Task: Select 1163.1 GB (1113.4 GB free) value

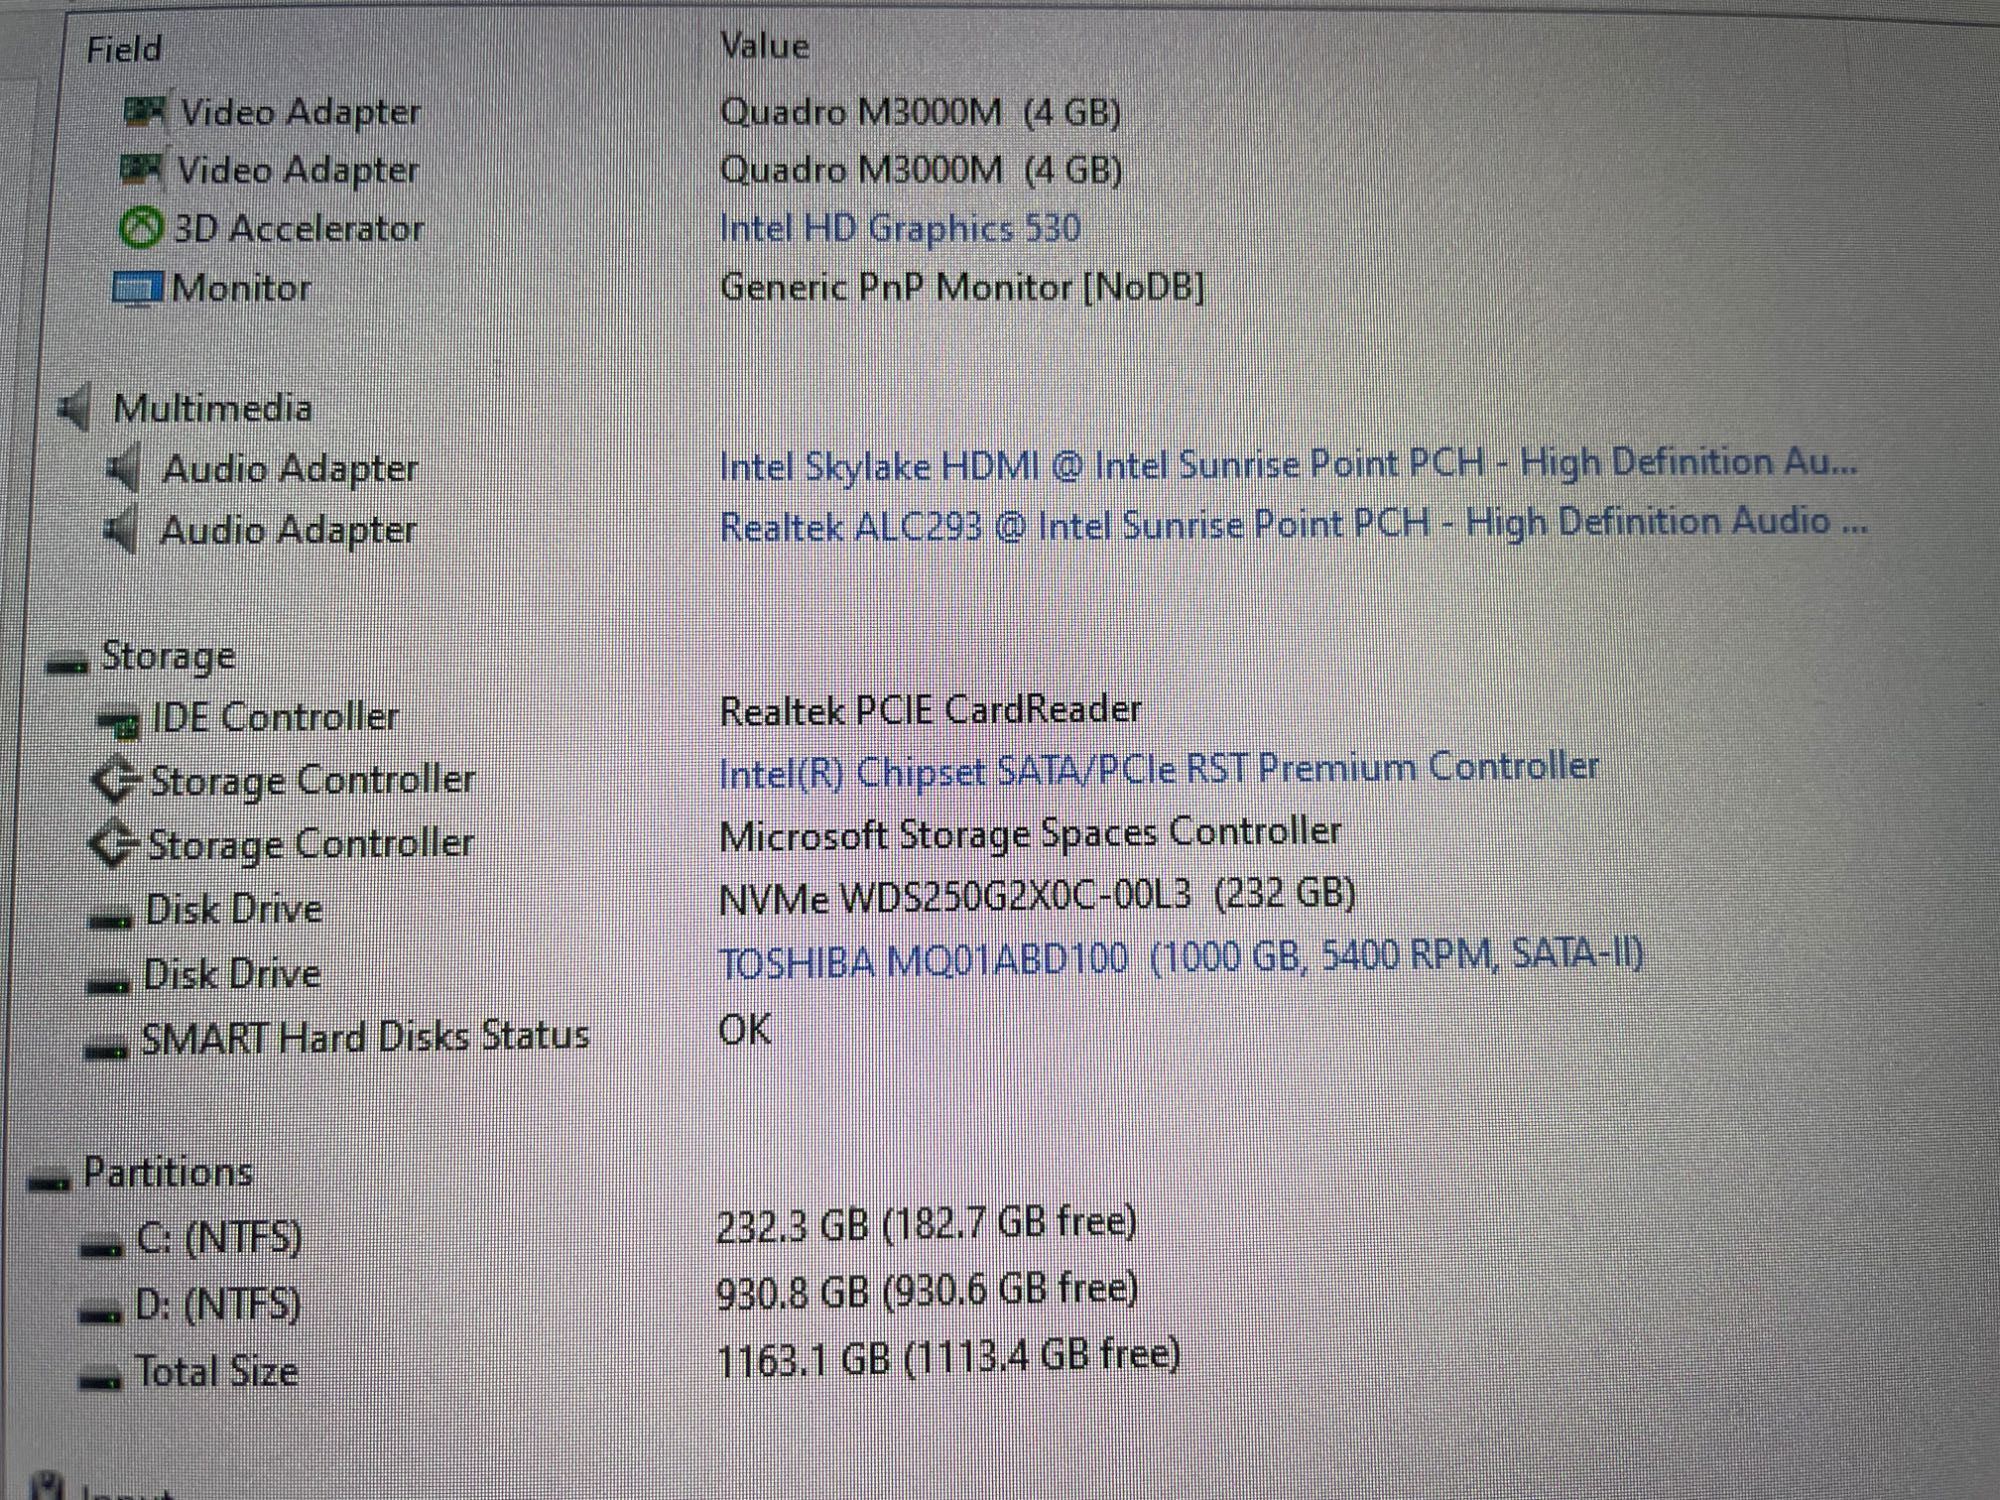Action: coord(949,1358)
